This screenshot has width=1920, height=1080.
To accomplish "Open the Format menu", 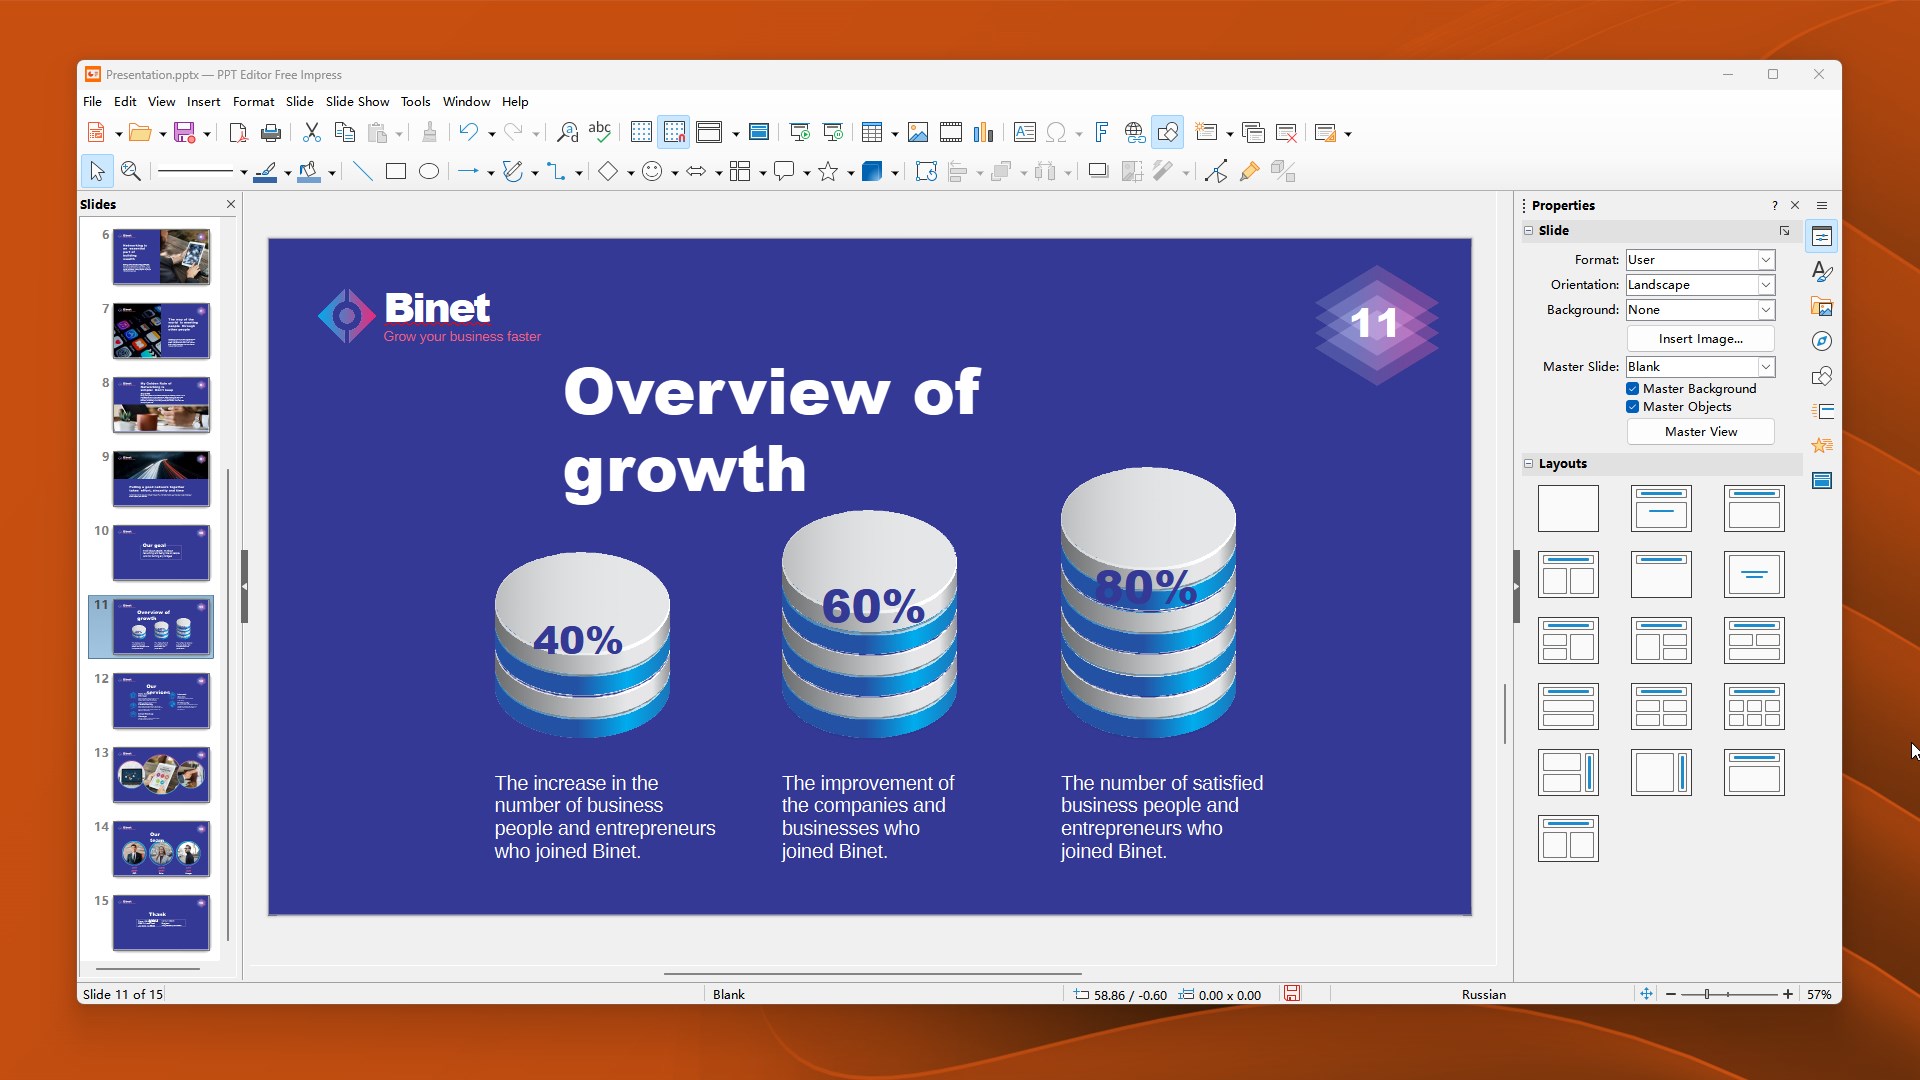I will click(x=253, y=102).
